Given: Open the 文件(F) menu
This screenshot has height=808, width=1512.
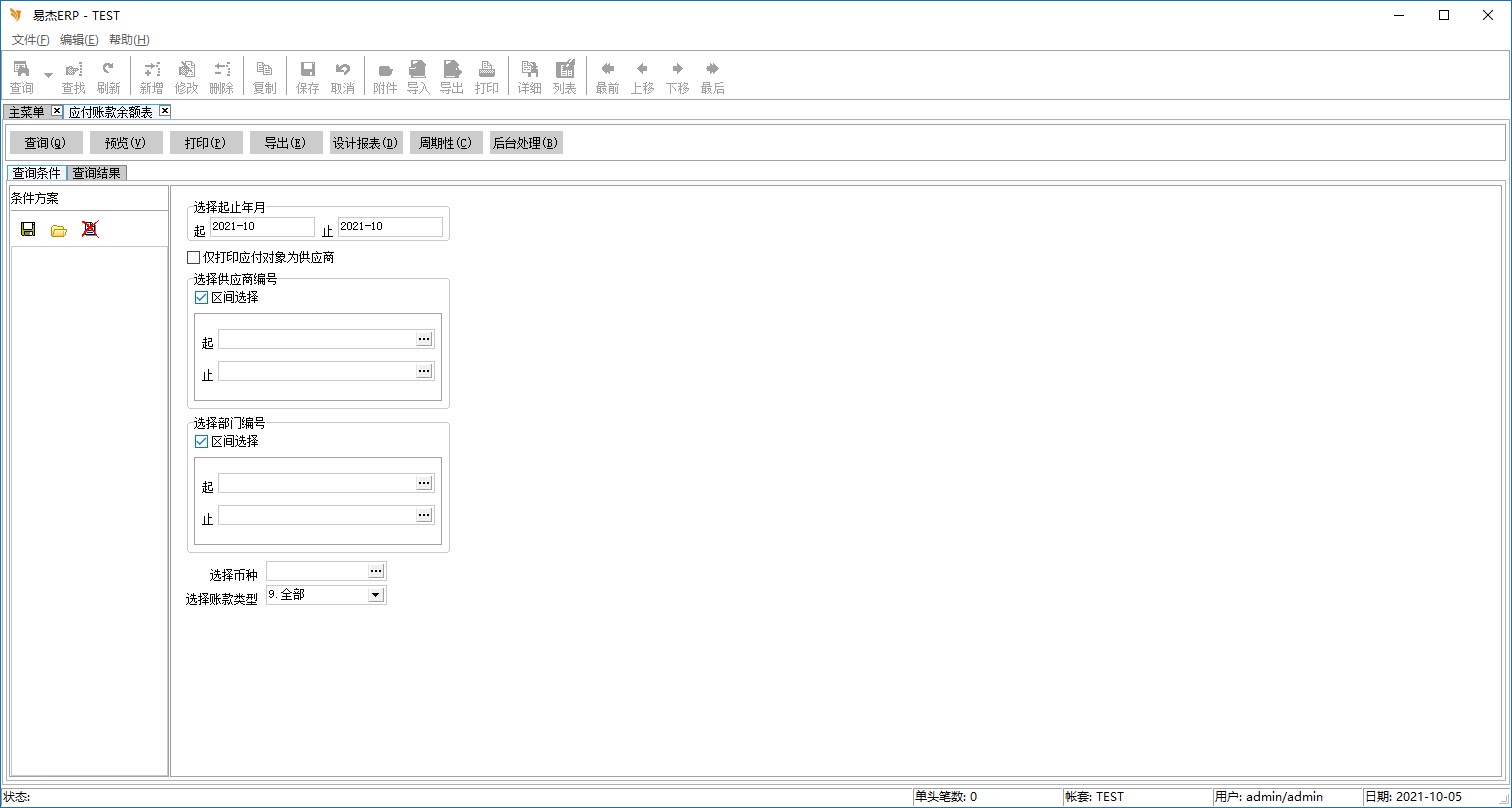Looking at the screenshot, I should tap(30, 40).
